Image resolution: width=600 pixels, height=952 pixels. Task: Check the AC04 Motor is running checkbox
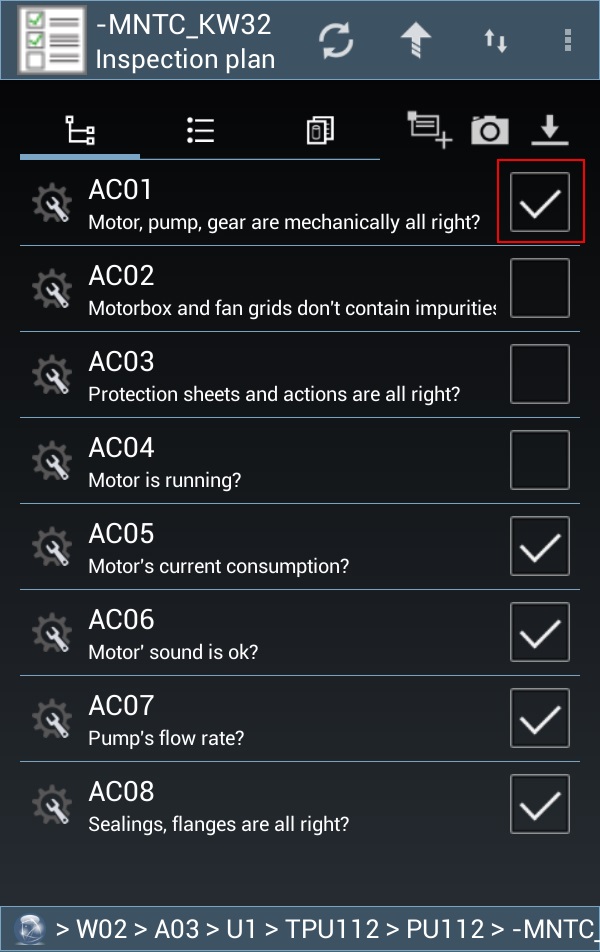point(540,460)
